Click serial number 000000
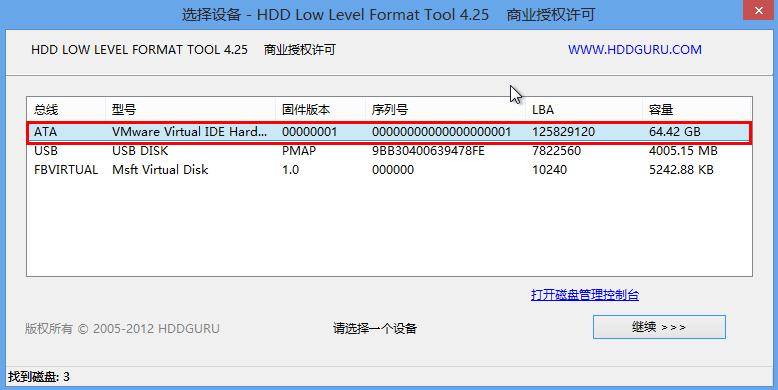 click(x=393, y=170)
